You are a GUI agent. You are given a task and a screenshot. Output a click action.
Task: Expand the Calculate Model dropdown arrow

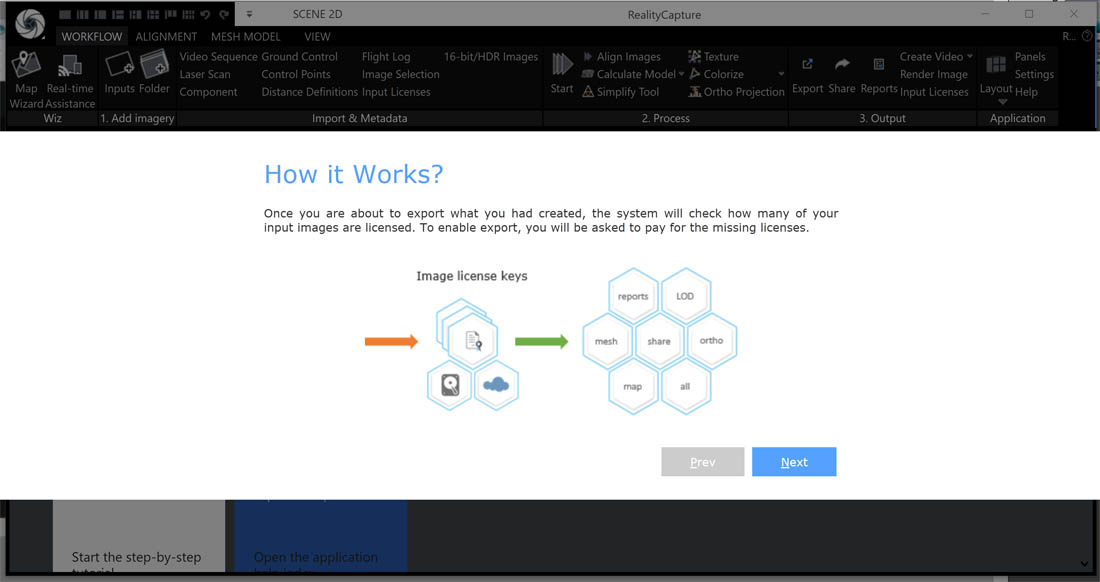681,74
